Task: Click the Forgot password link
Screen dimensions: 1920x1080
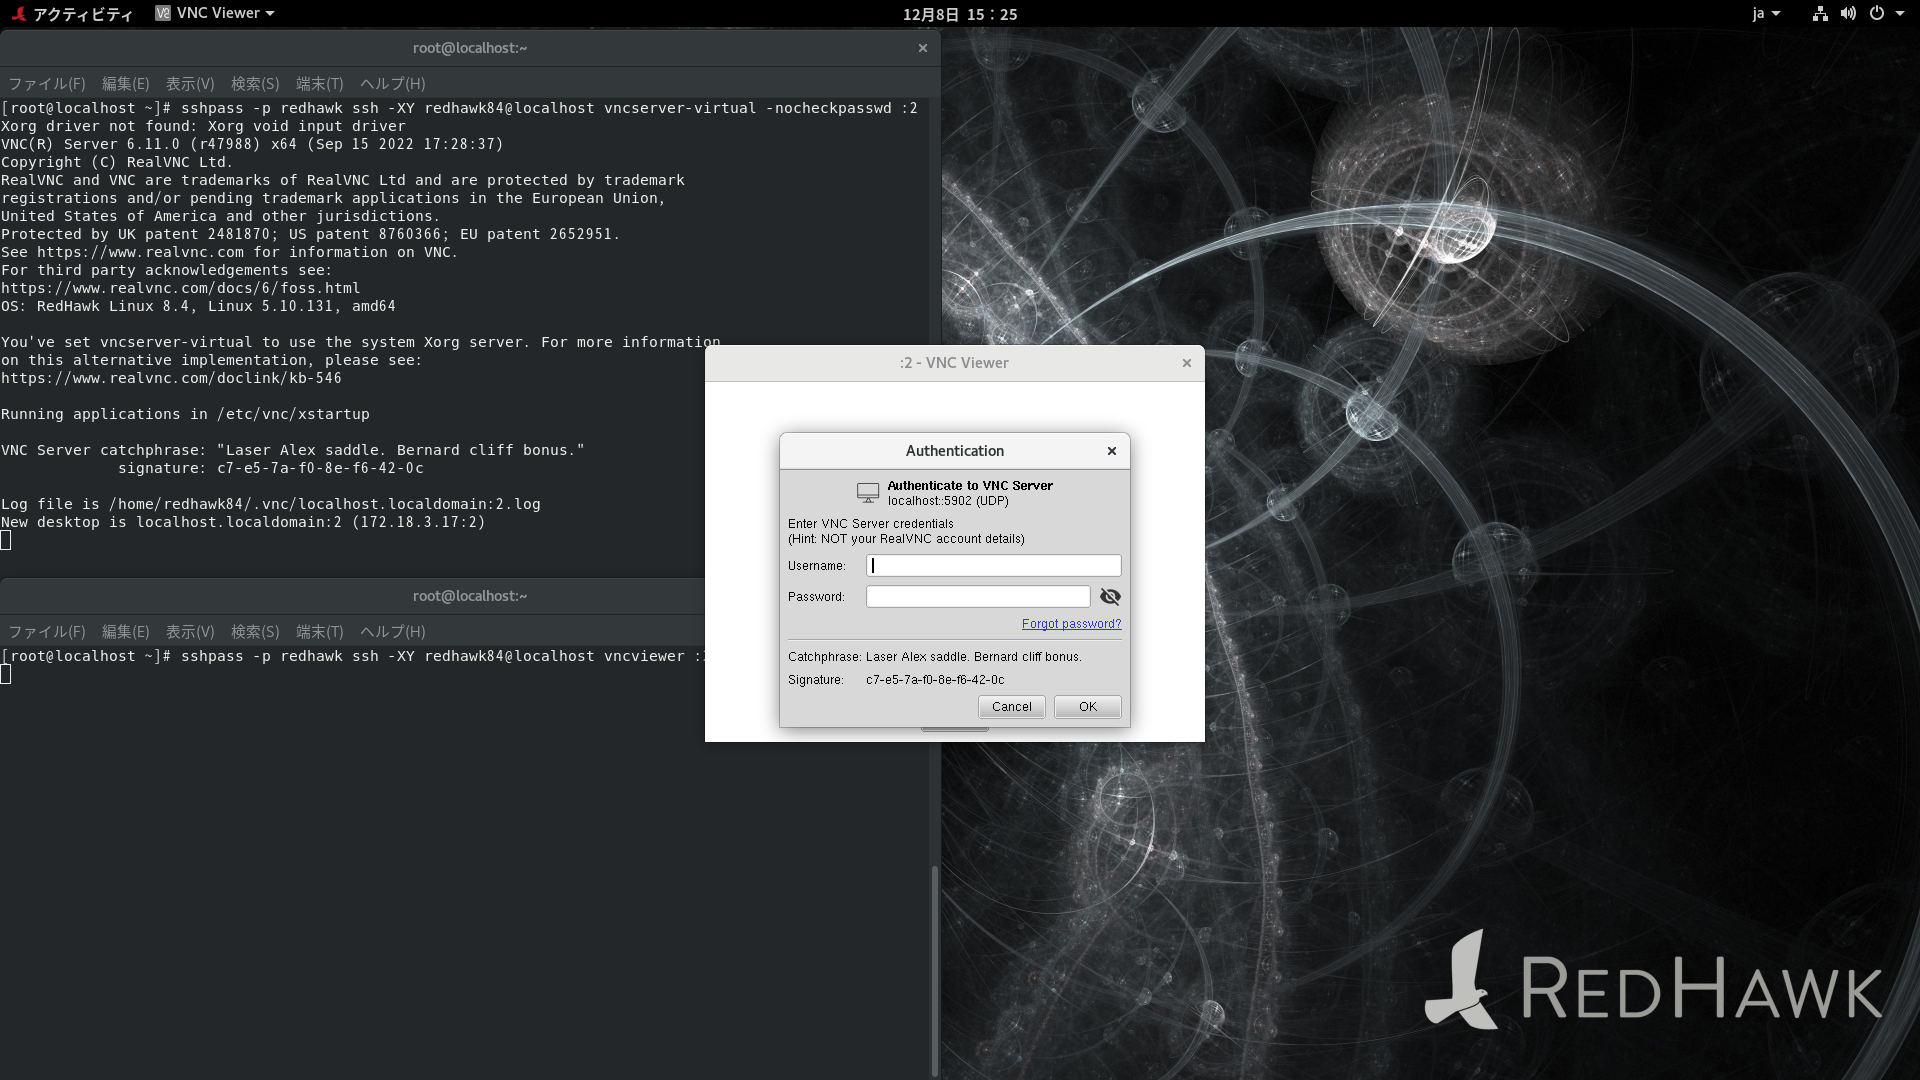Action: coord(1071,622)
